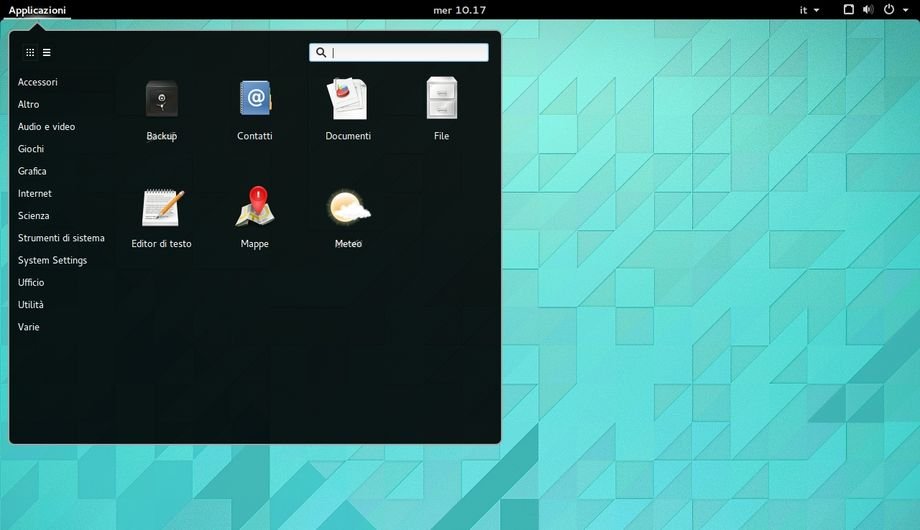Open the System Settings category
This screenshot has width=920, height=530.
pos(52,260)
